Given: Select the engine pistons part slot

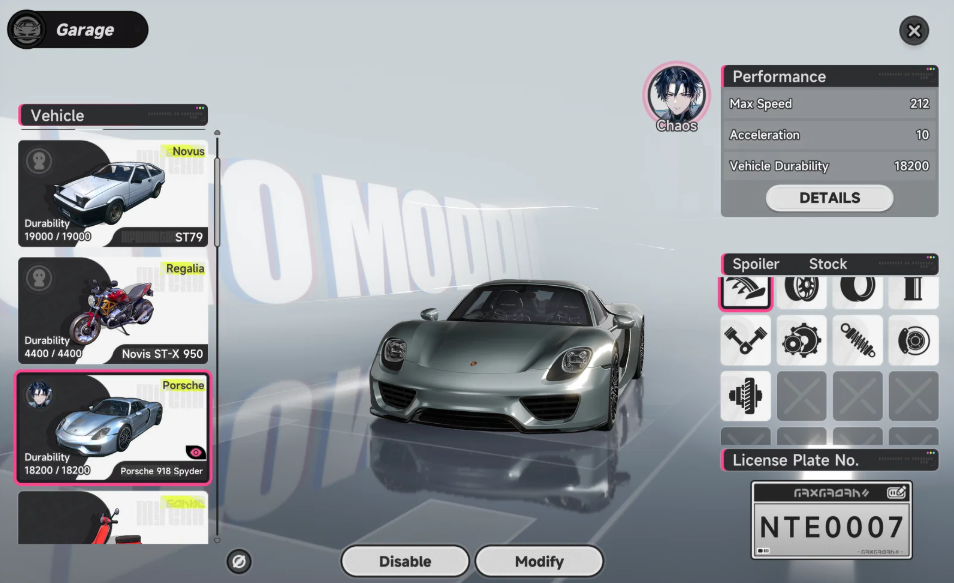Looking at the screenshot, I should click(745, 340).
